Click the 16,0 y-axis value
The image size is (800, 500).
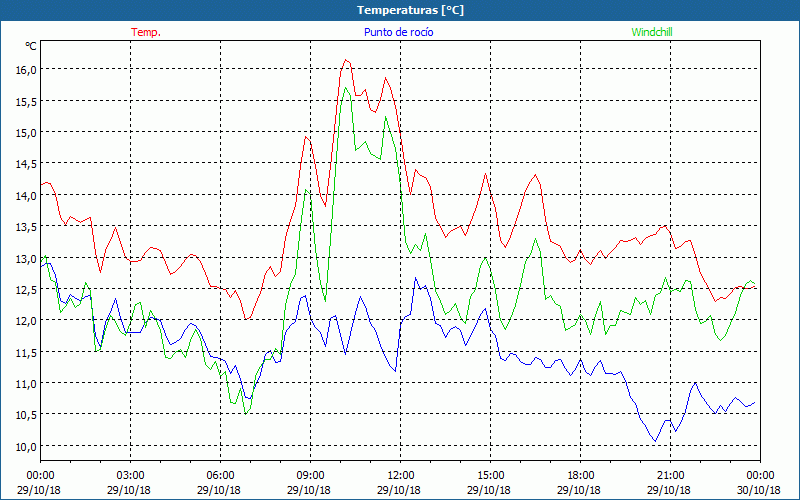[x=26, y=70]
